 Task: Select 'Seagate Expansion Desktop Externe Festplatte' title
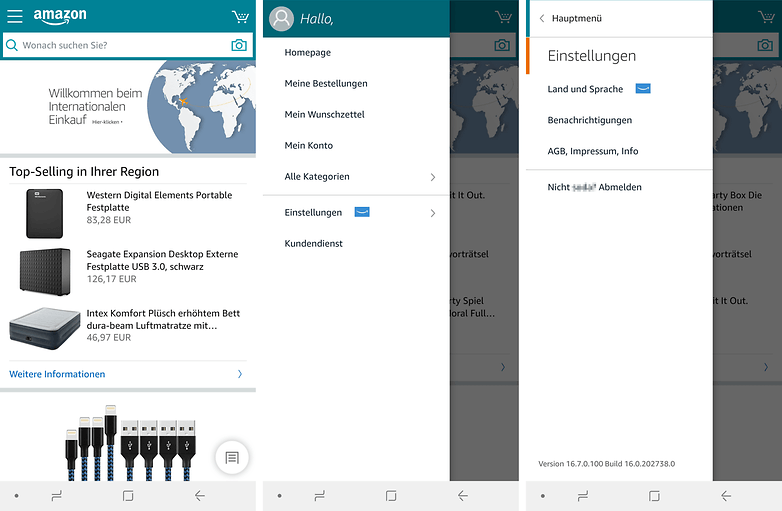[x=162, y=260]
